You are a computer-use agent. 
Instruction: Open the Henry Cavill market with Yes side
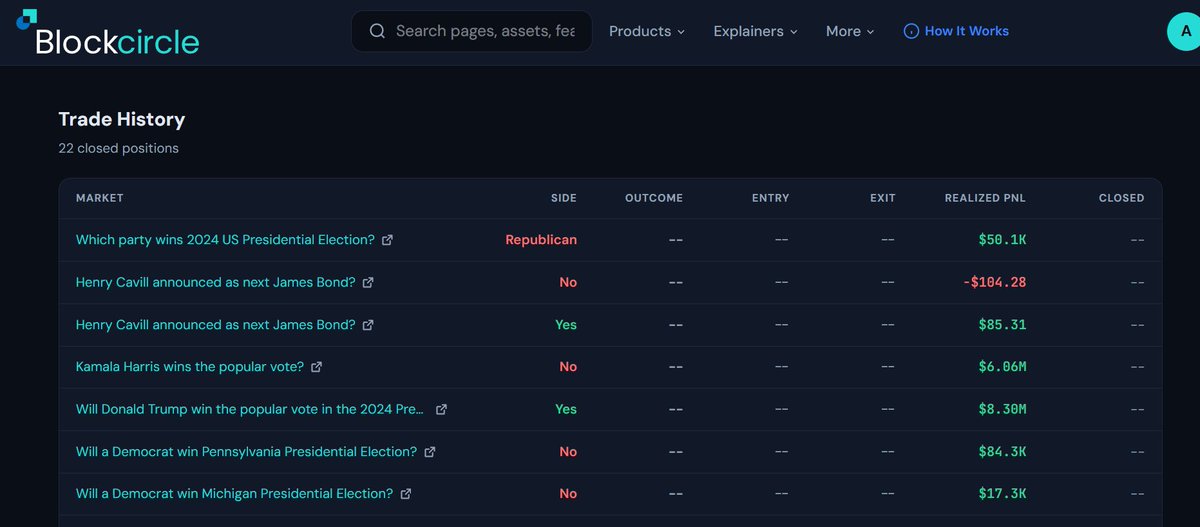(215, 324)
